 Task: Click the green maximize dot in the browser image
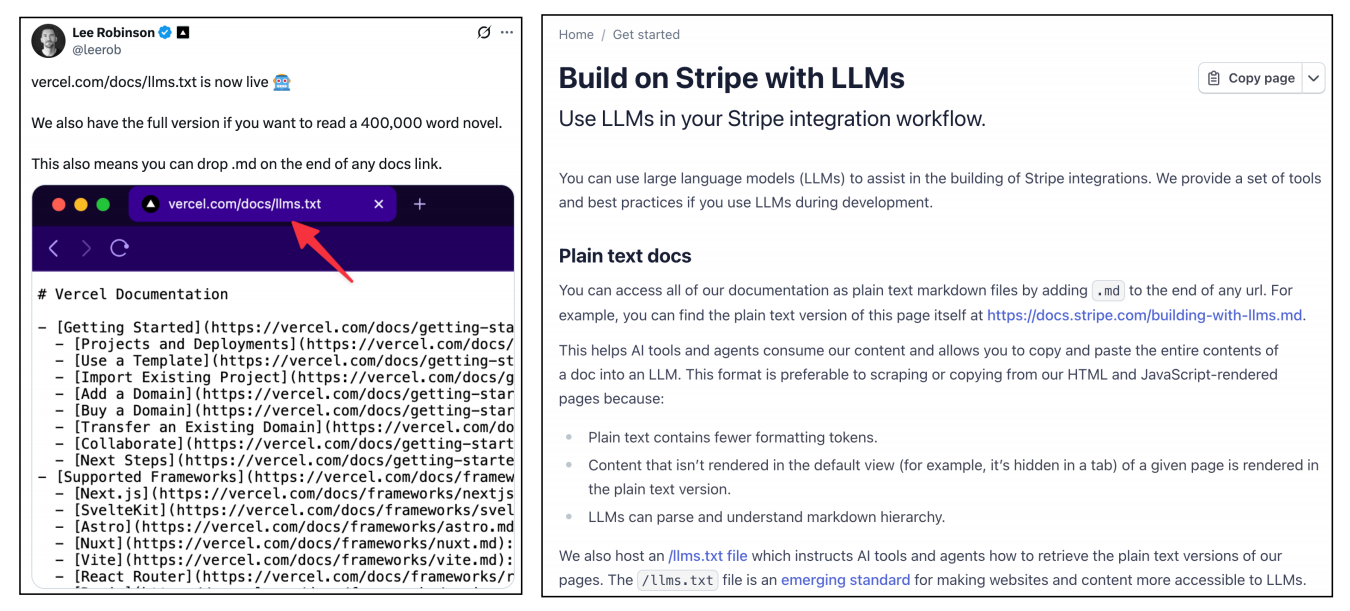pos(103,204)
